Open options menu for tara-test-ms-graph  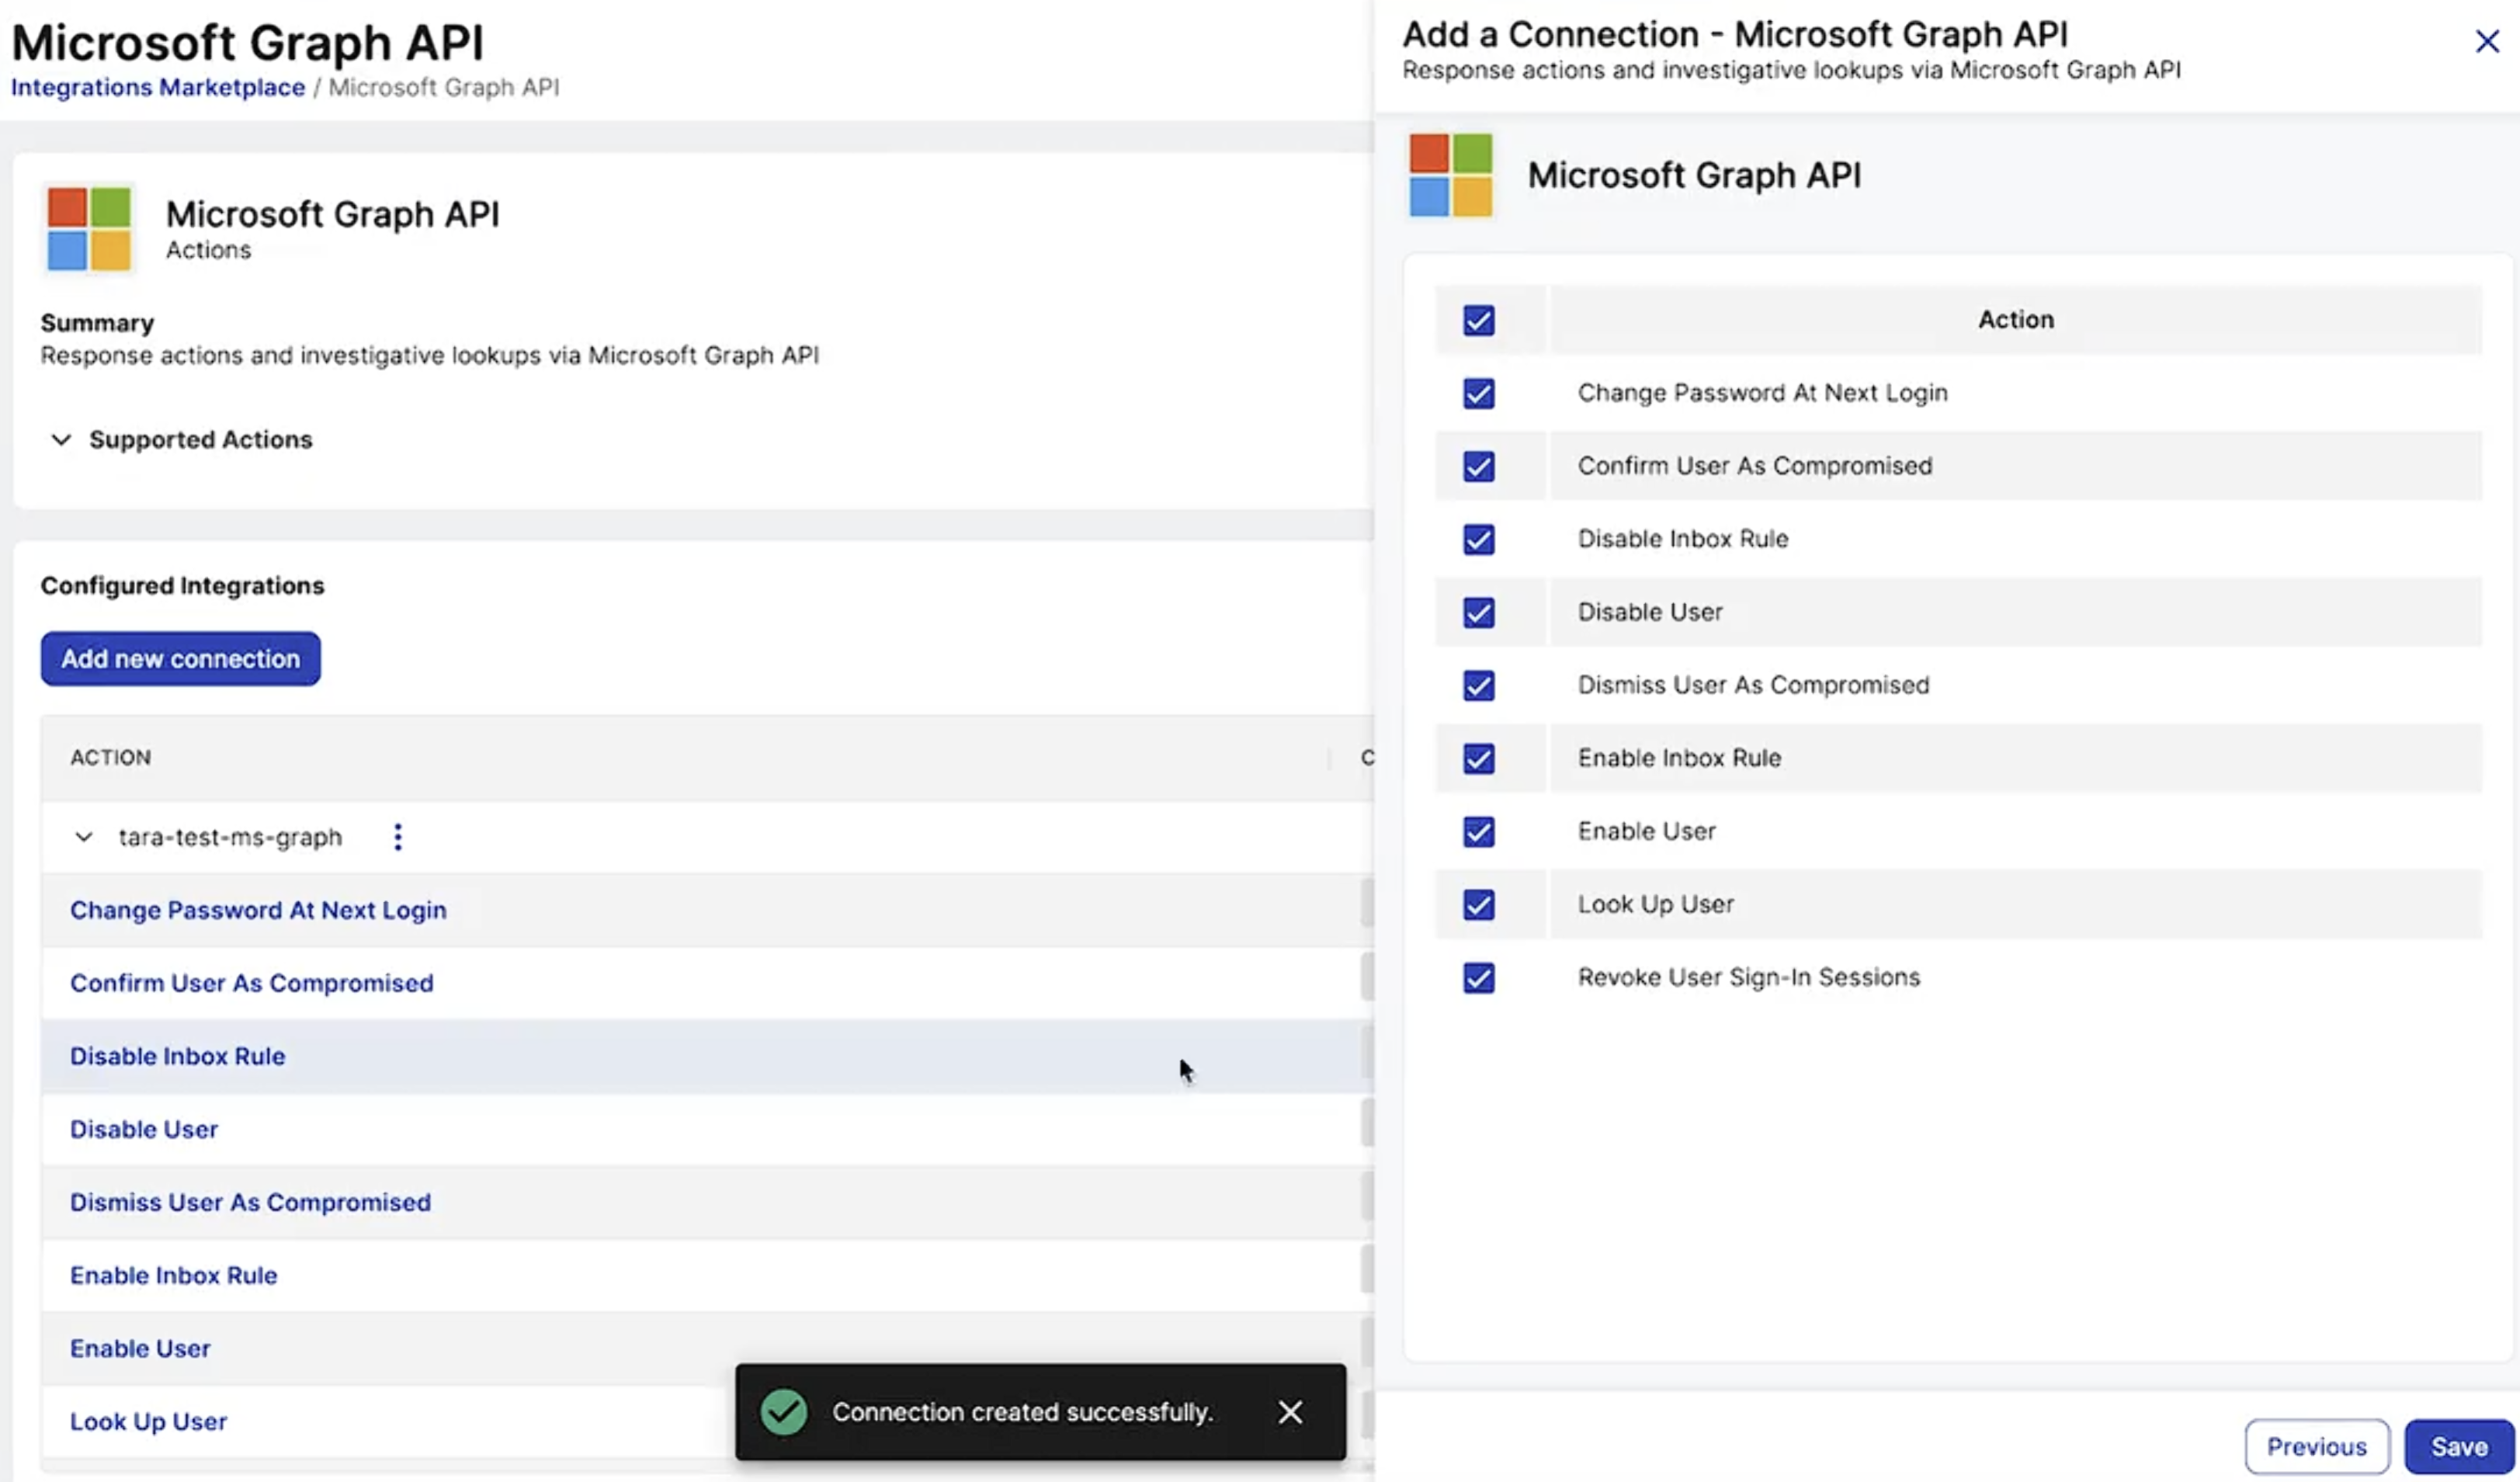pos(398,837)
